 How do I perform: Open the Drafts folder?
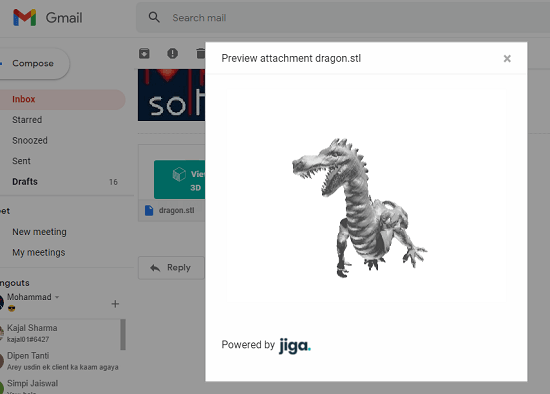tap(25, 182)
